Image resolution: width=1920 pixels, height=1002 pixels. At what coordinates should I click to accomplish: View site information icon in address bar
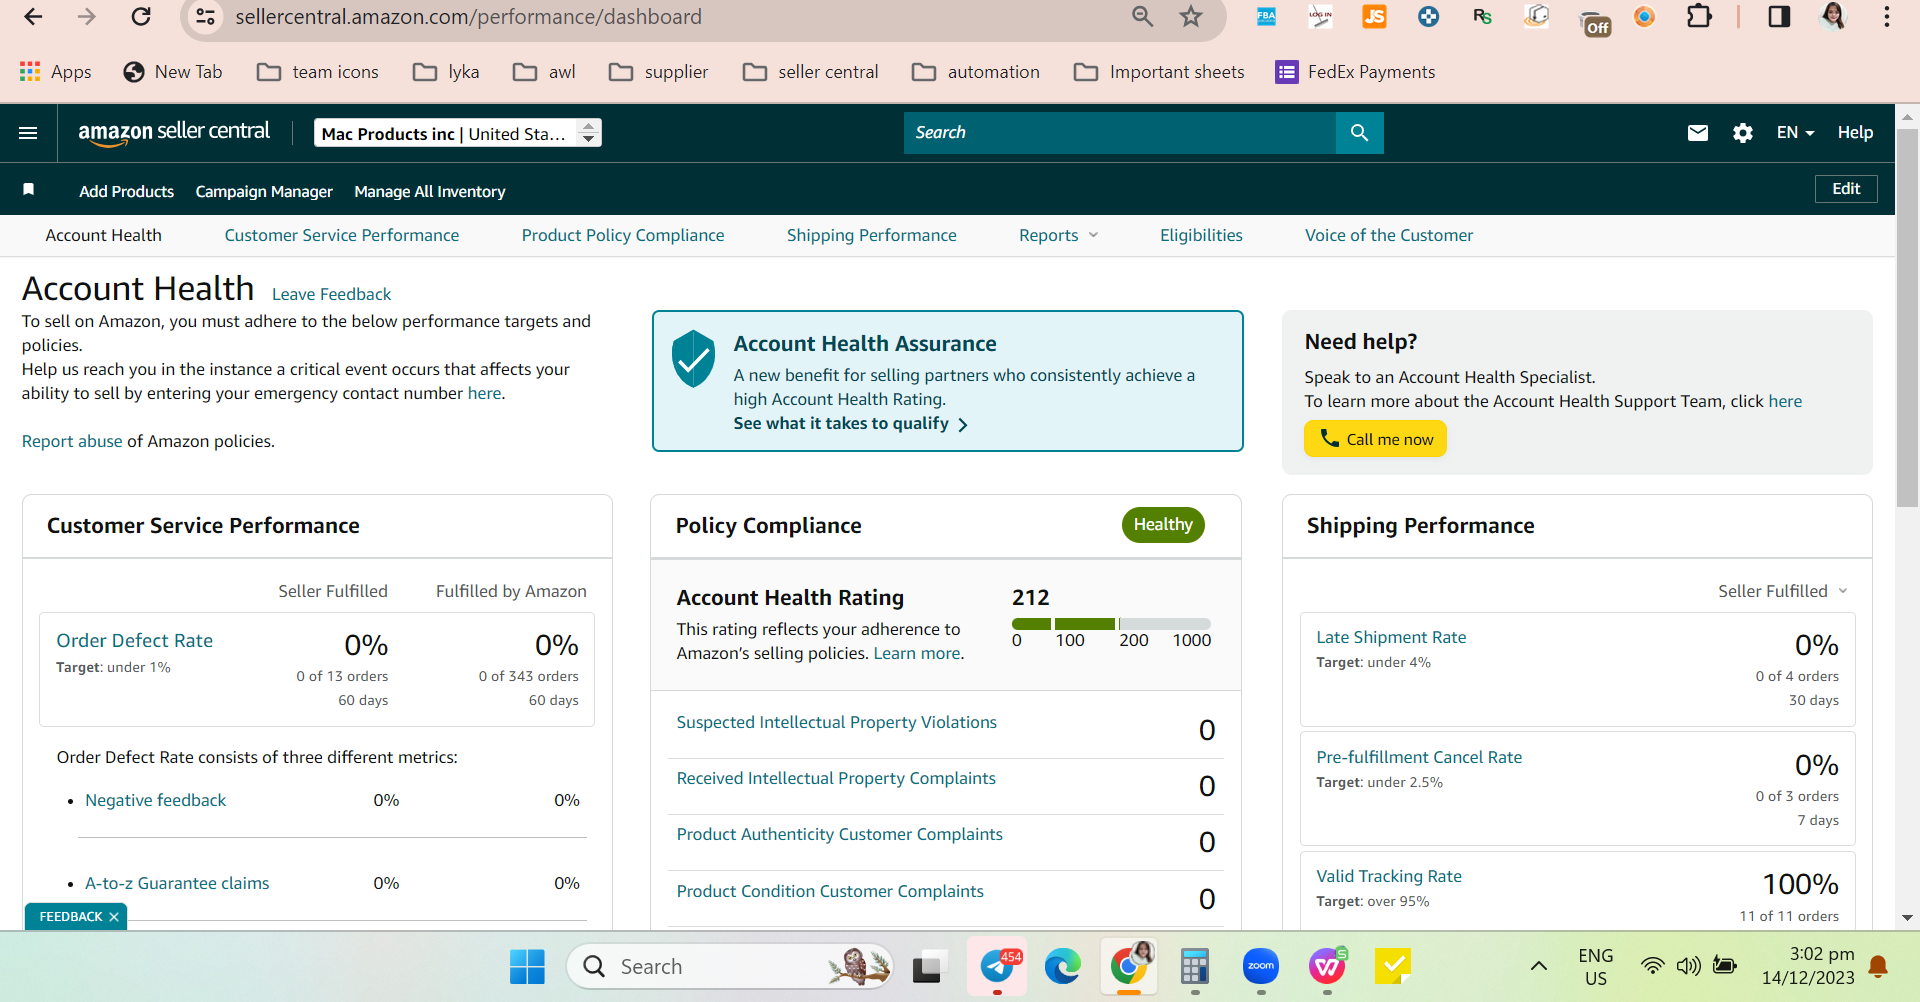point(205,17)
